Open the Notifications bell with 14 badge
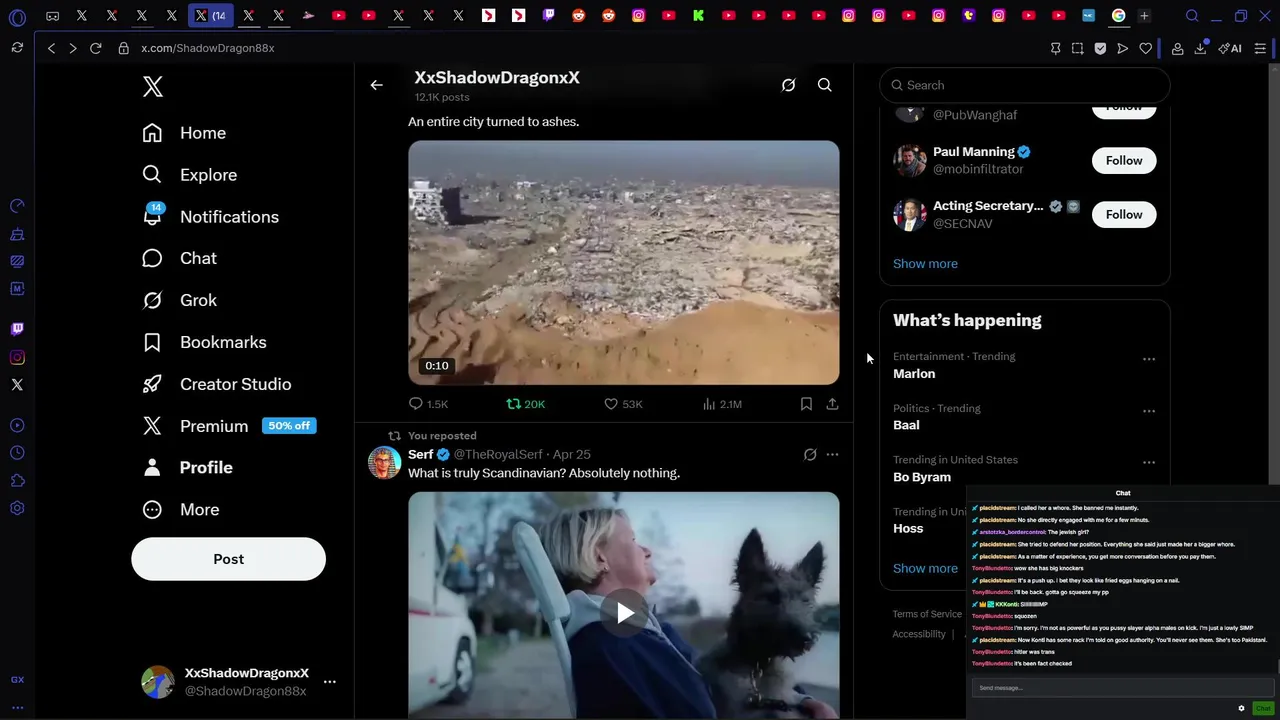This screenshot has height=720, width=1280. (152, 216)
